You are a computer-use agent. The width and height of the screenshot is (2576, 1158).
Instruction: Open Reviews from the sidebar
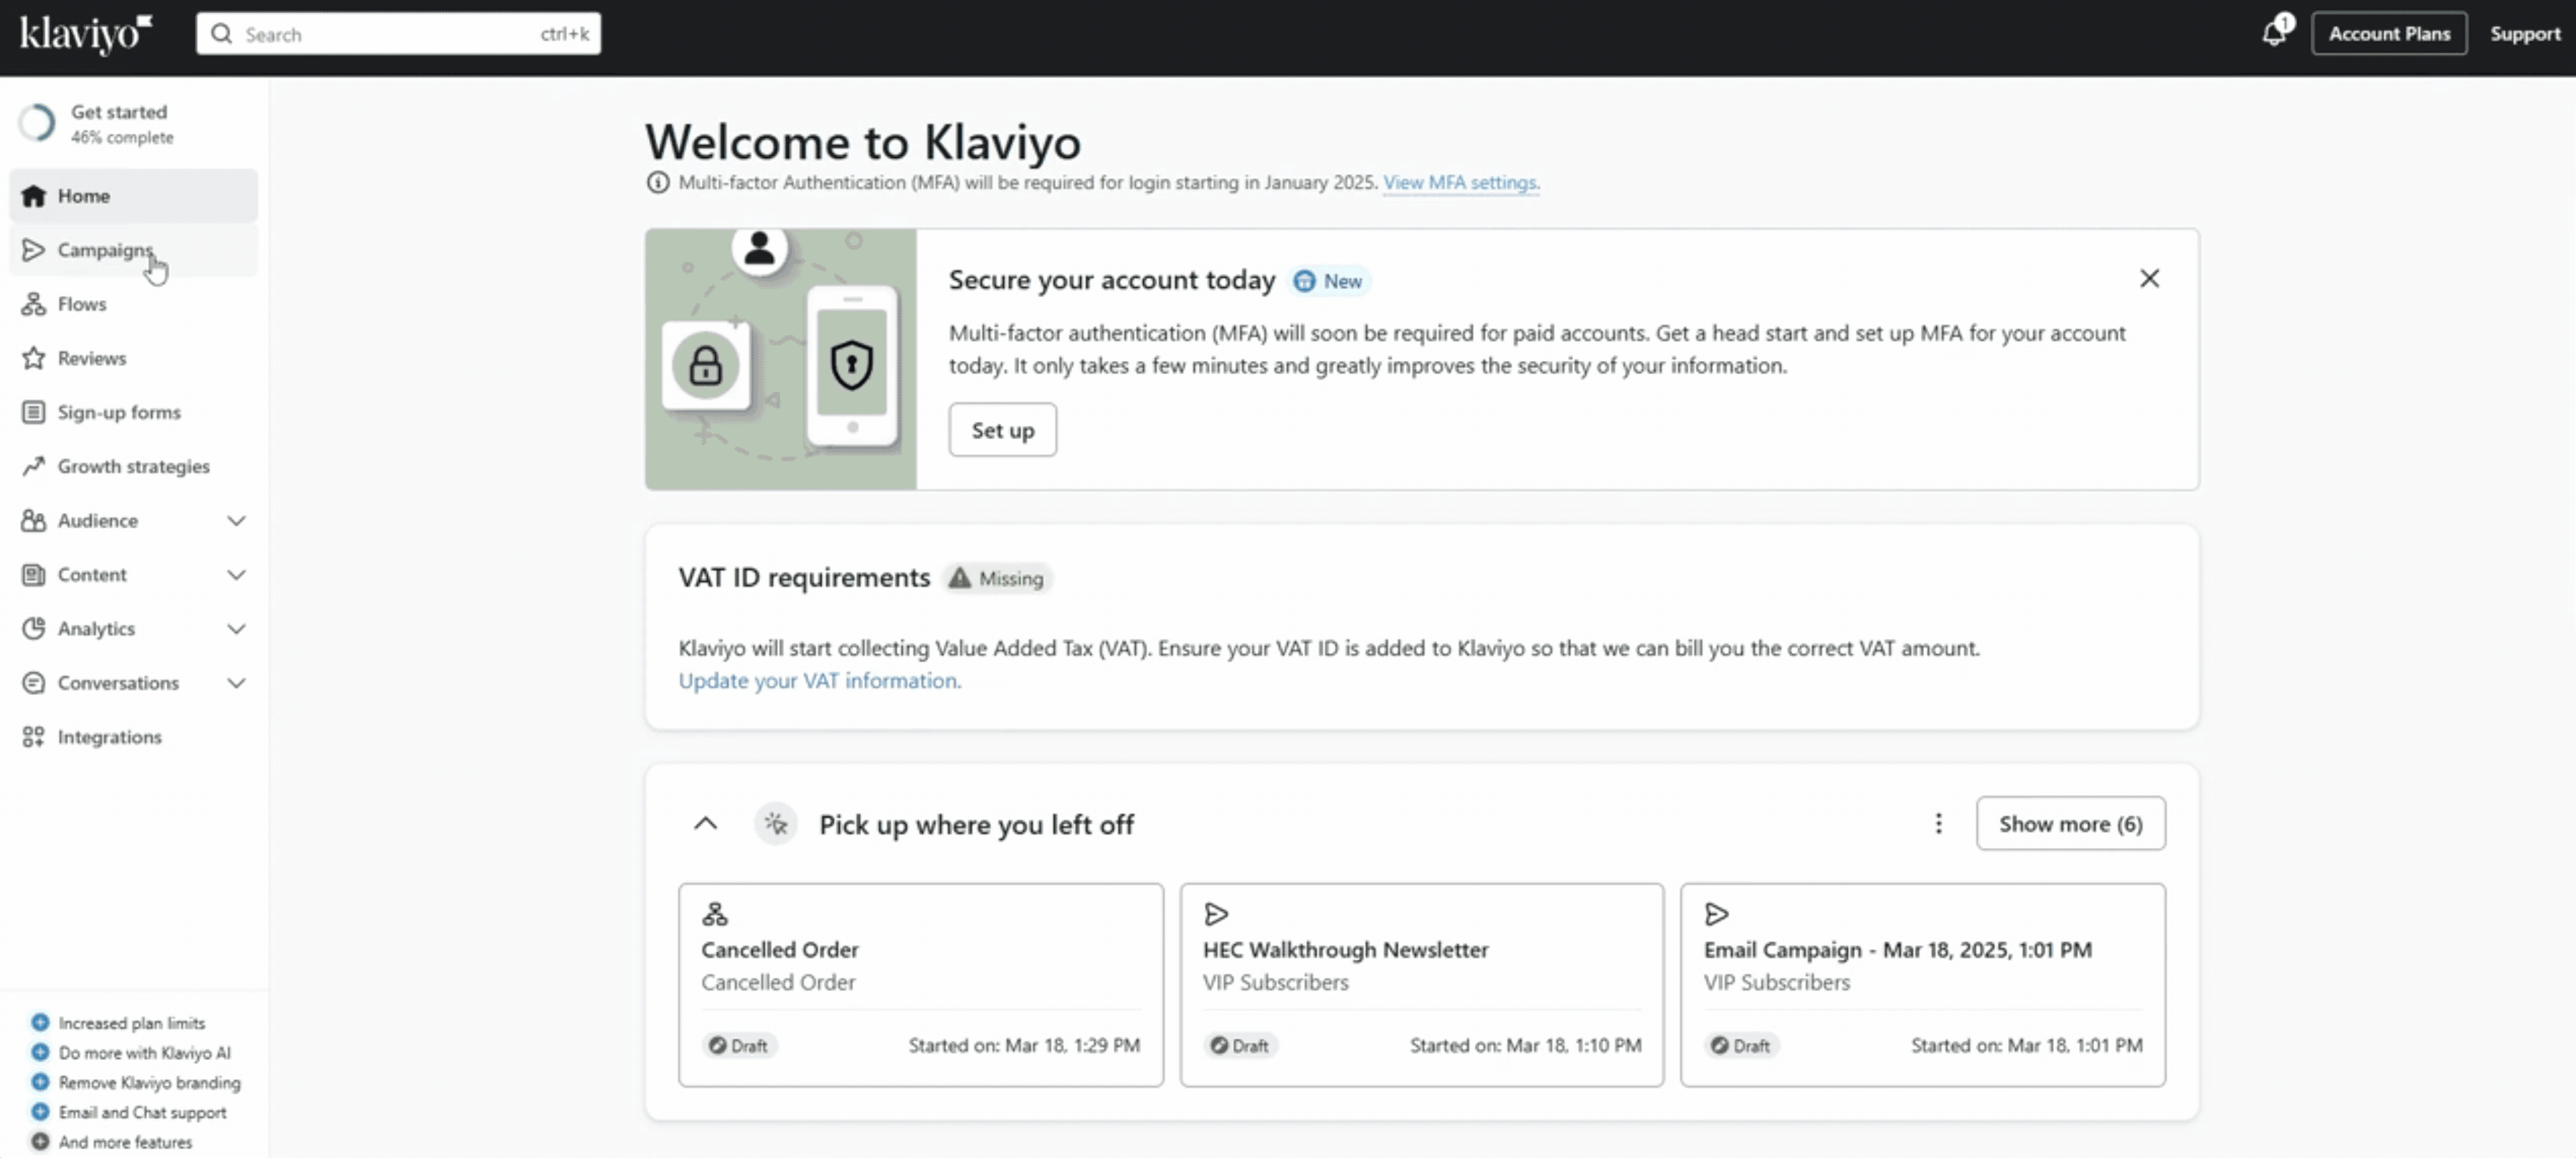tap(134, 358)
